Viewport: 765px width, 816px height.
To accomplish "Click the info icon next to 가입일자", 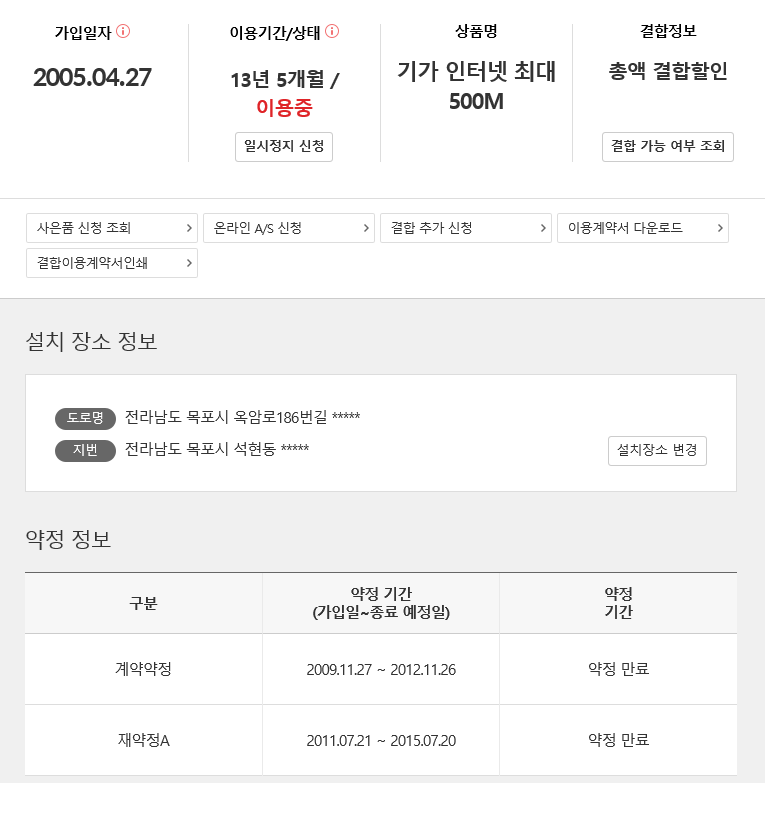I will [123, 31].
